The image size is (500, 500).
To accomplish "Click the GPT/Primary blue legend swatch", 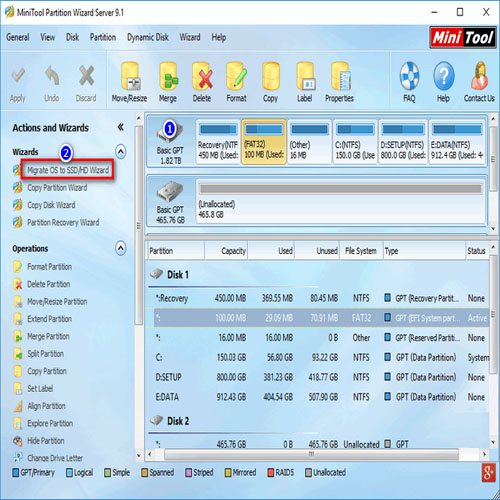I will point(16,473).
